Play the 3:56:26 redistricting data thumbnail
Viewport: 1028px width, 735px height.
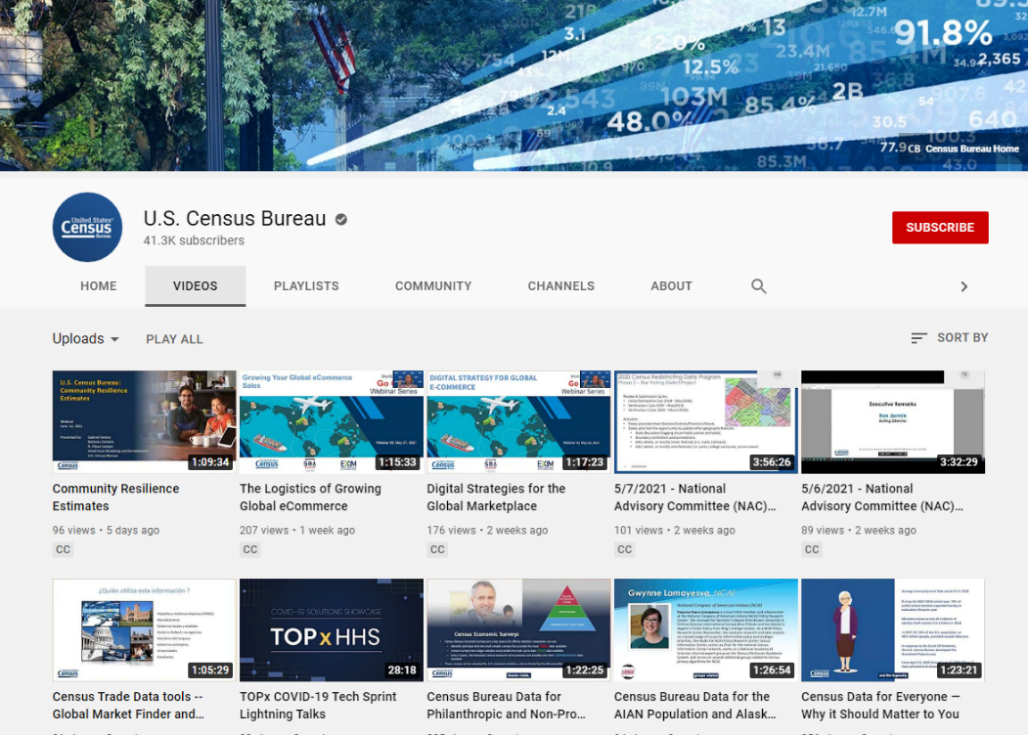point(706,422)
